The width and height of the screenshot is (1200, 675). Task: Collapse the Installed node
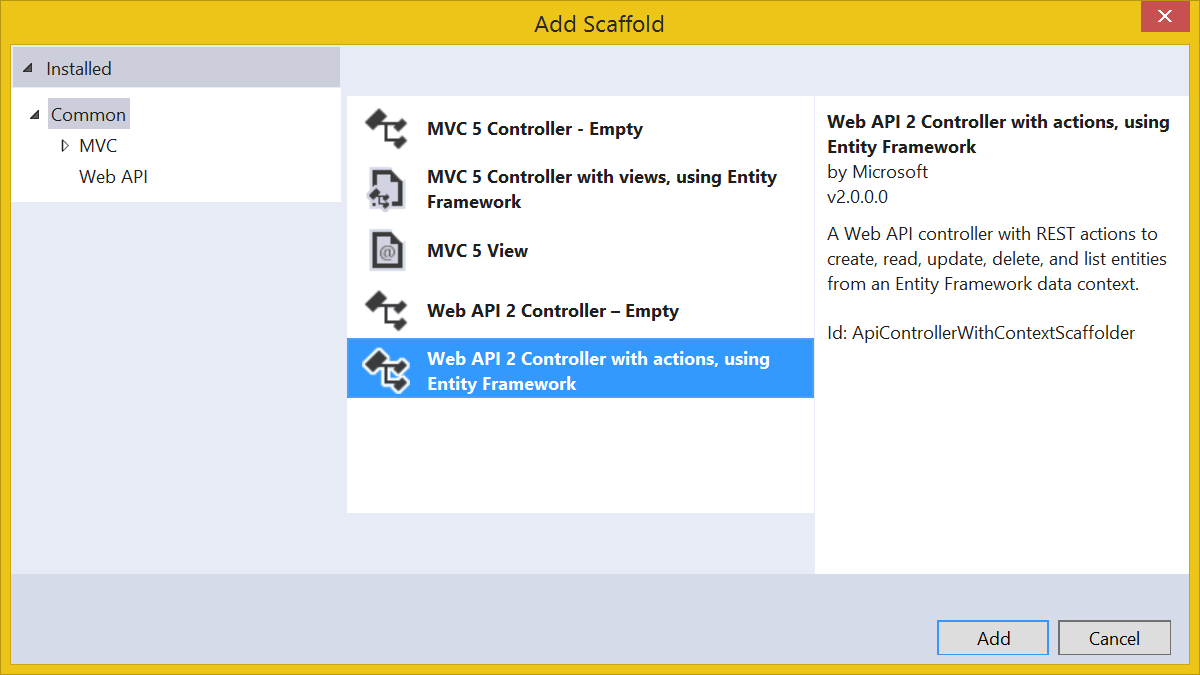point(29,68)
